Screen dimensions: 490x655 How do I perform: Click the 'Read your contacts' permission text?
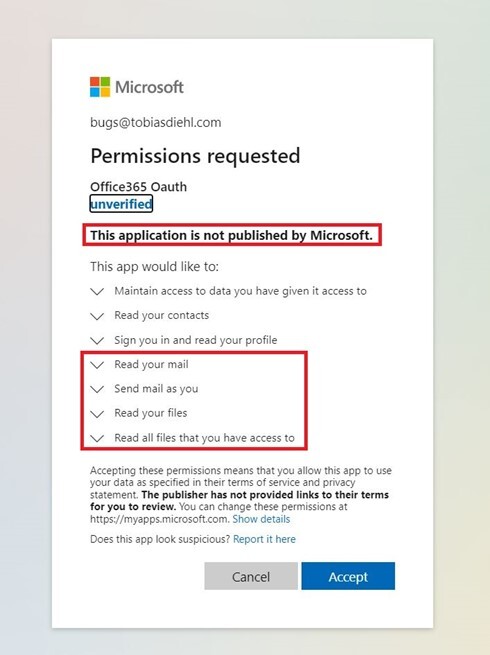pyautogui.click(x=162, y=315)
